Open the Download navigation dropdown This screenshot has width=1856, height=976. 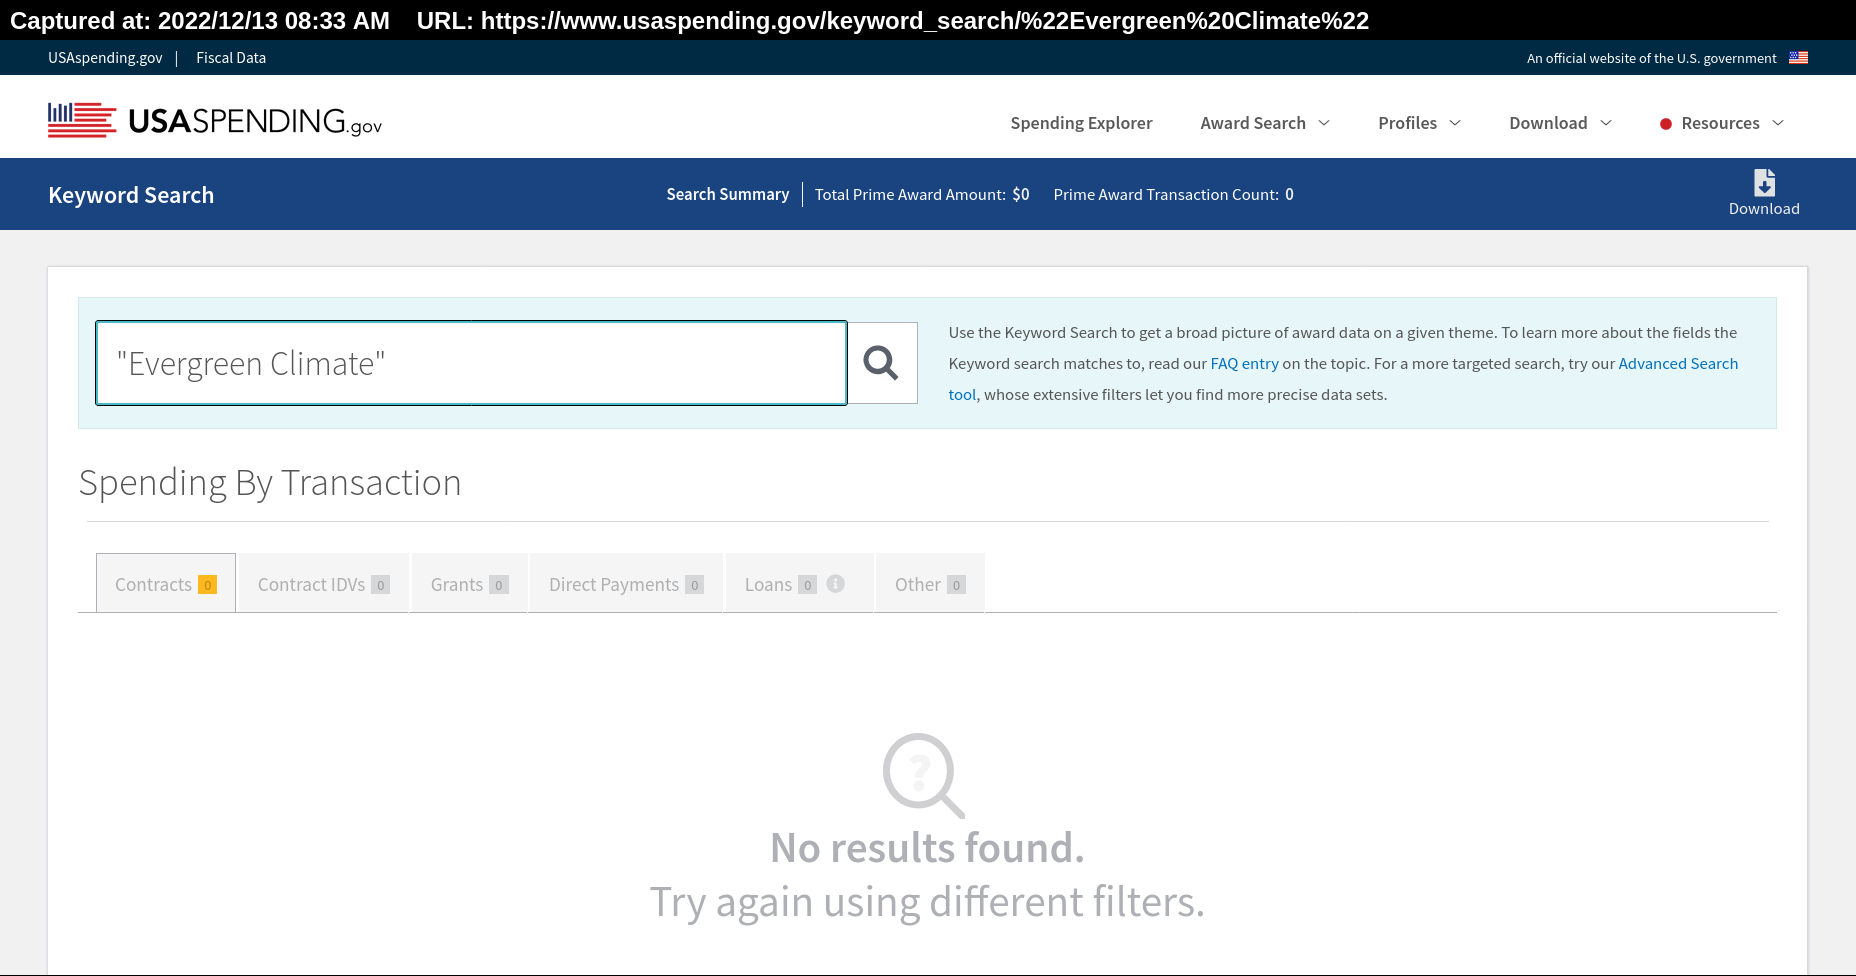click(x=1560, y=123)
